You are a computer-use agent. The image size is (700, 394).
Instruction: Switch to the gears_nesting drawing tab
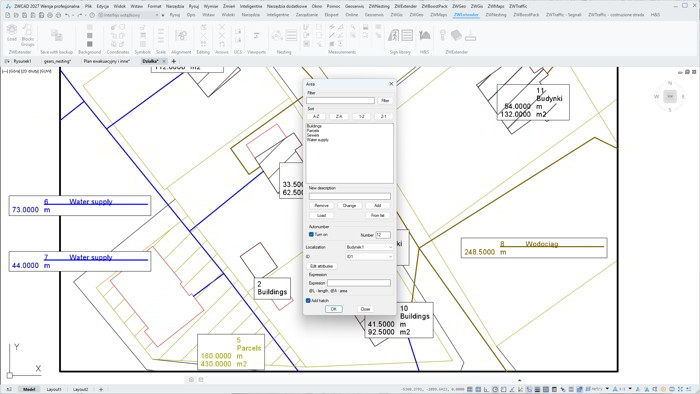tap(58, 61)
